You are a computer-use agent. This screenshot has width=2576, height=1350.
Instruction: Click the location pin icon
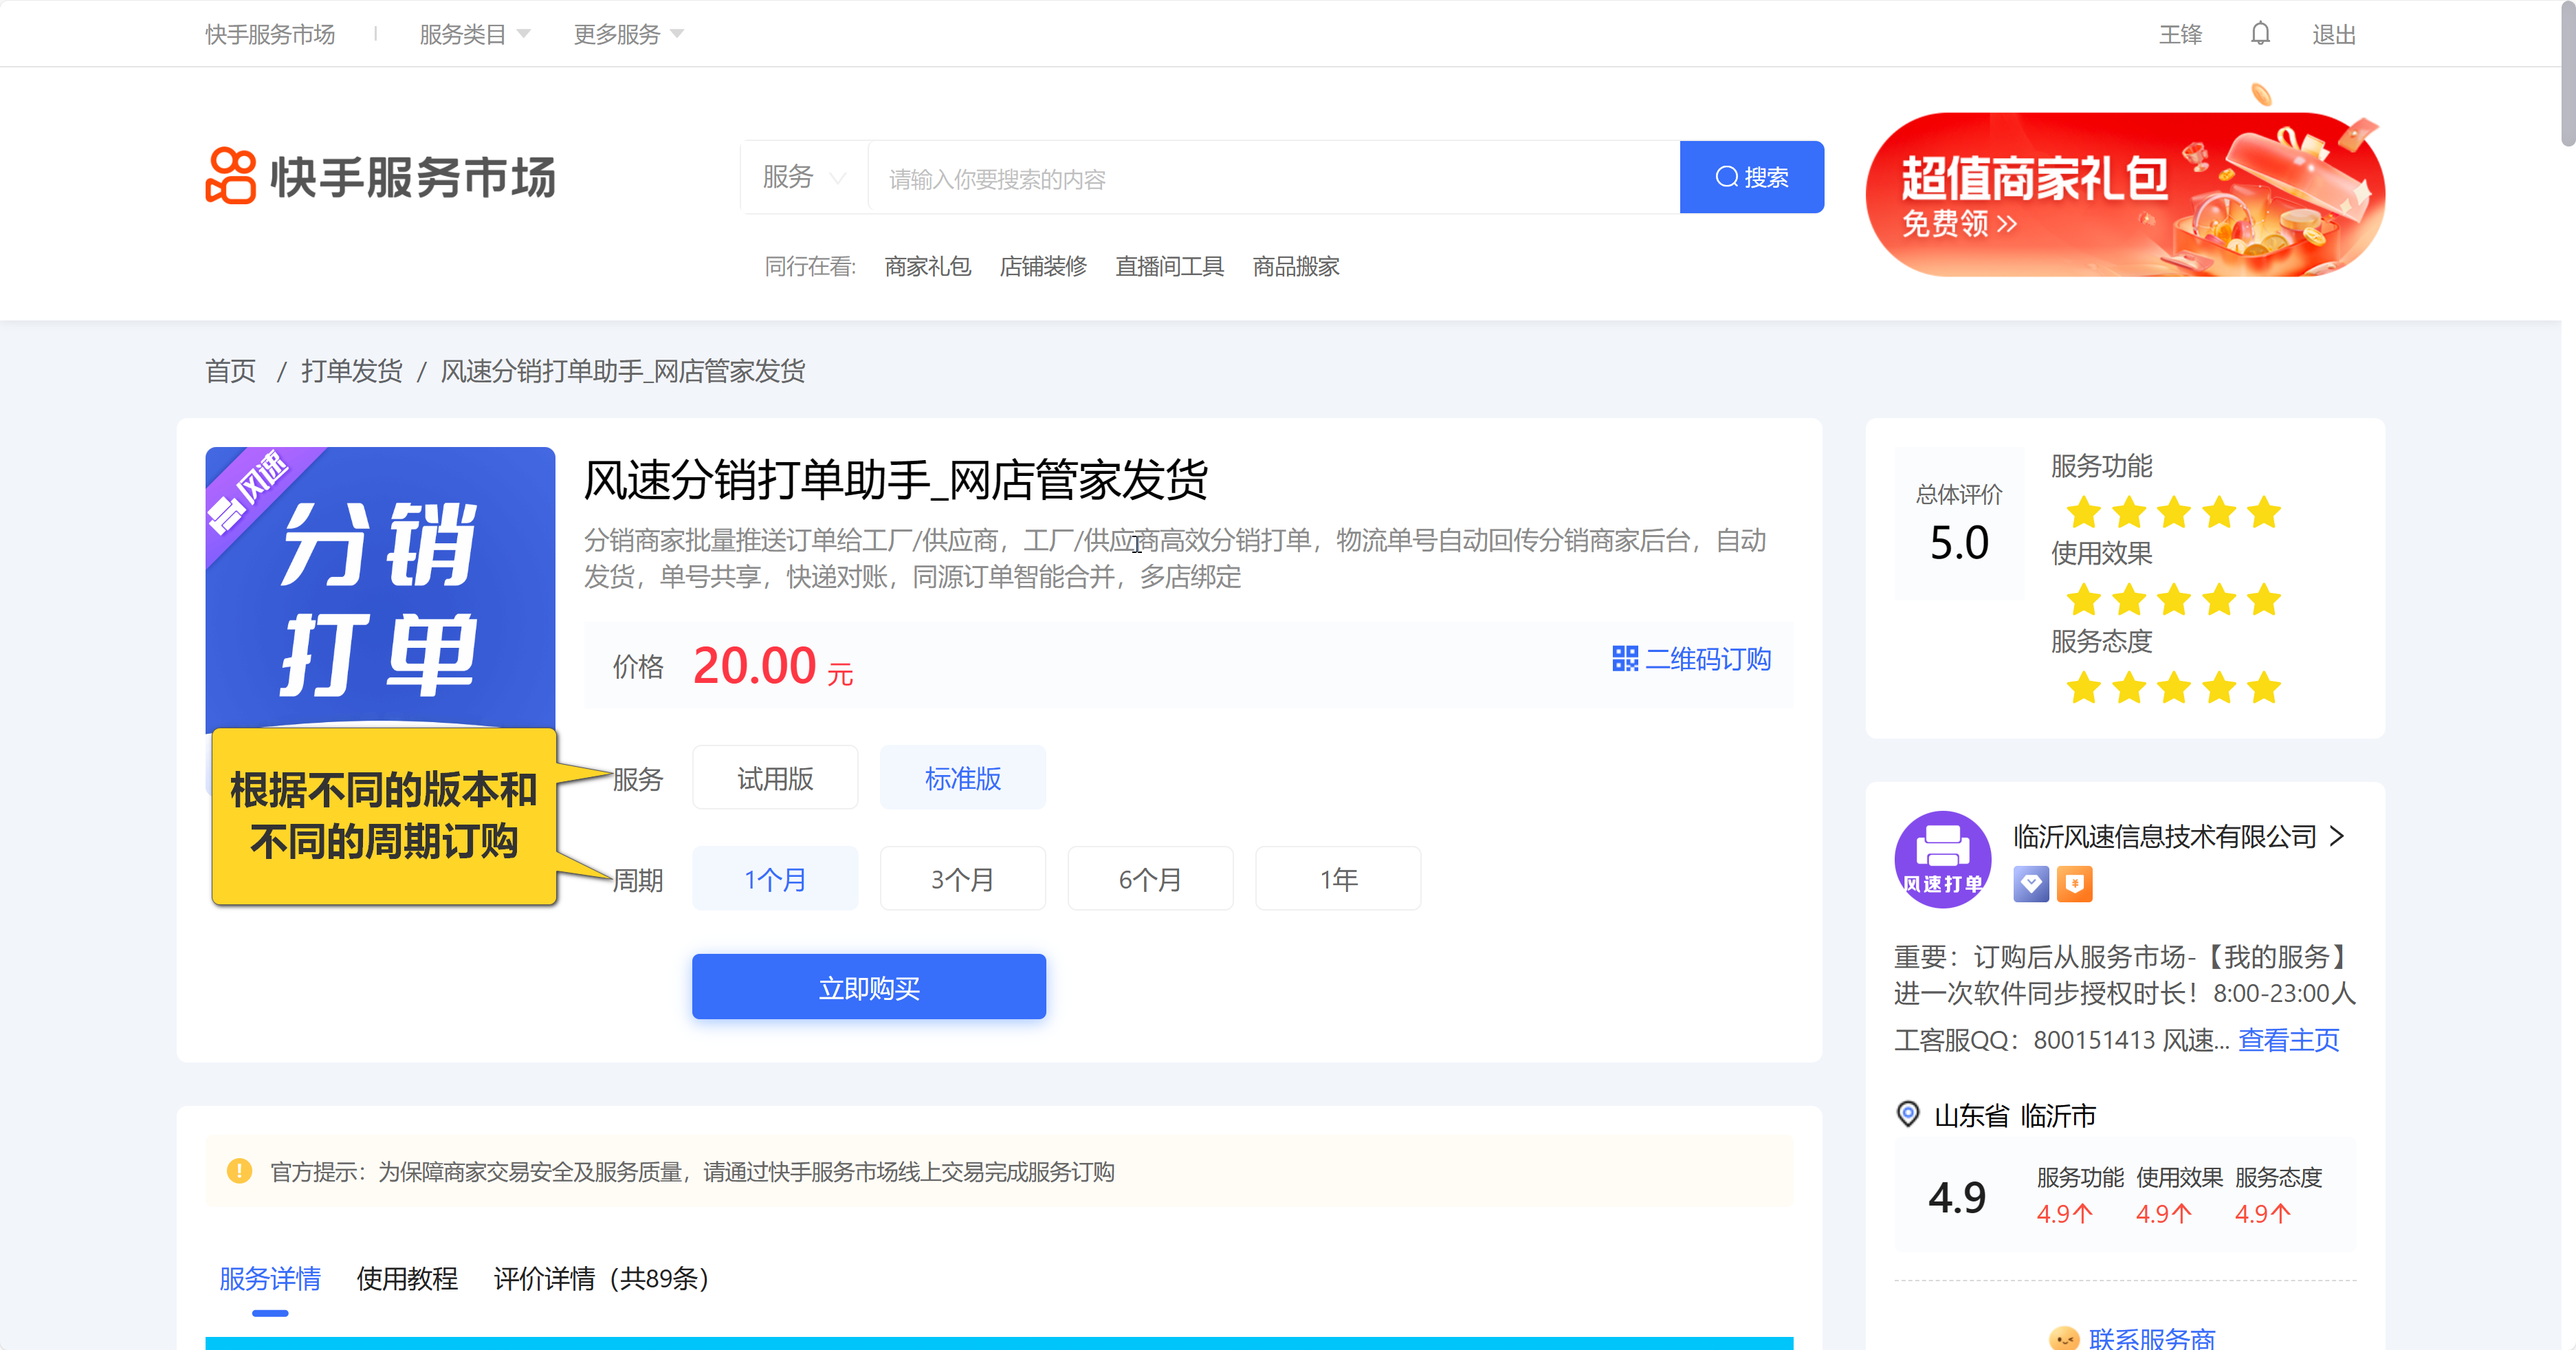pos(1907,1114)
